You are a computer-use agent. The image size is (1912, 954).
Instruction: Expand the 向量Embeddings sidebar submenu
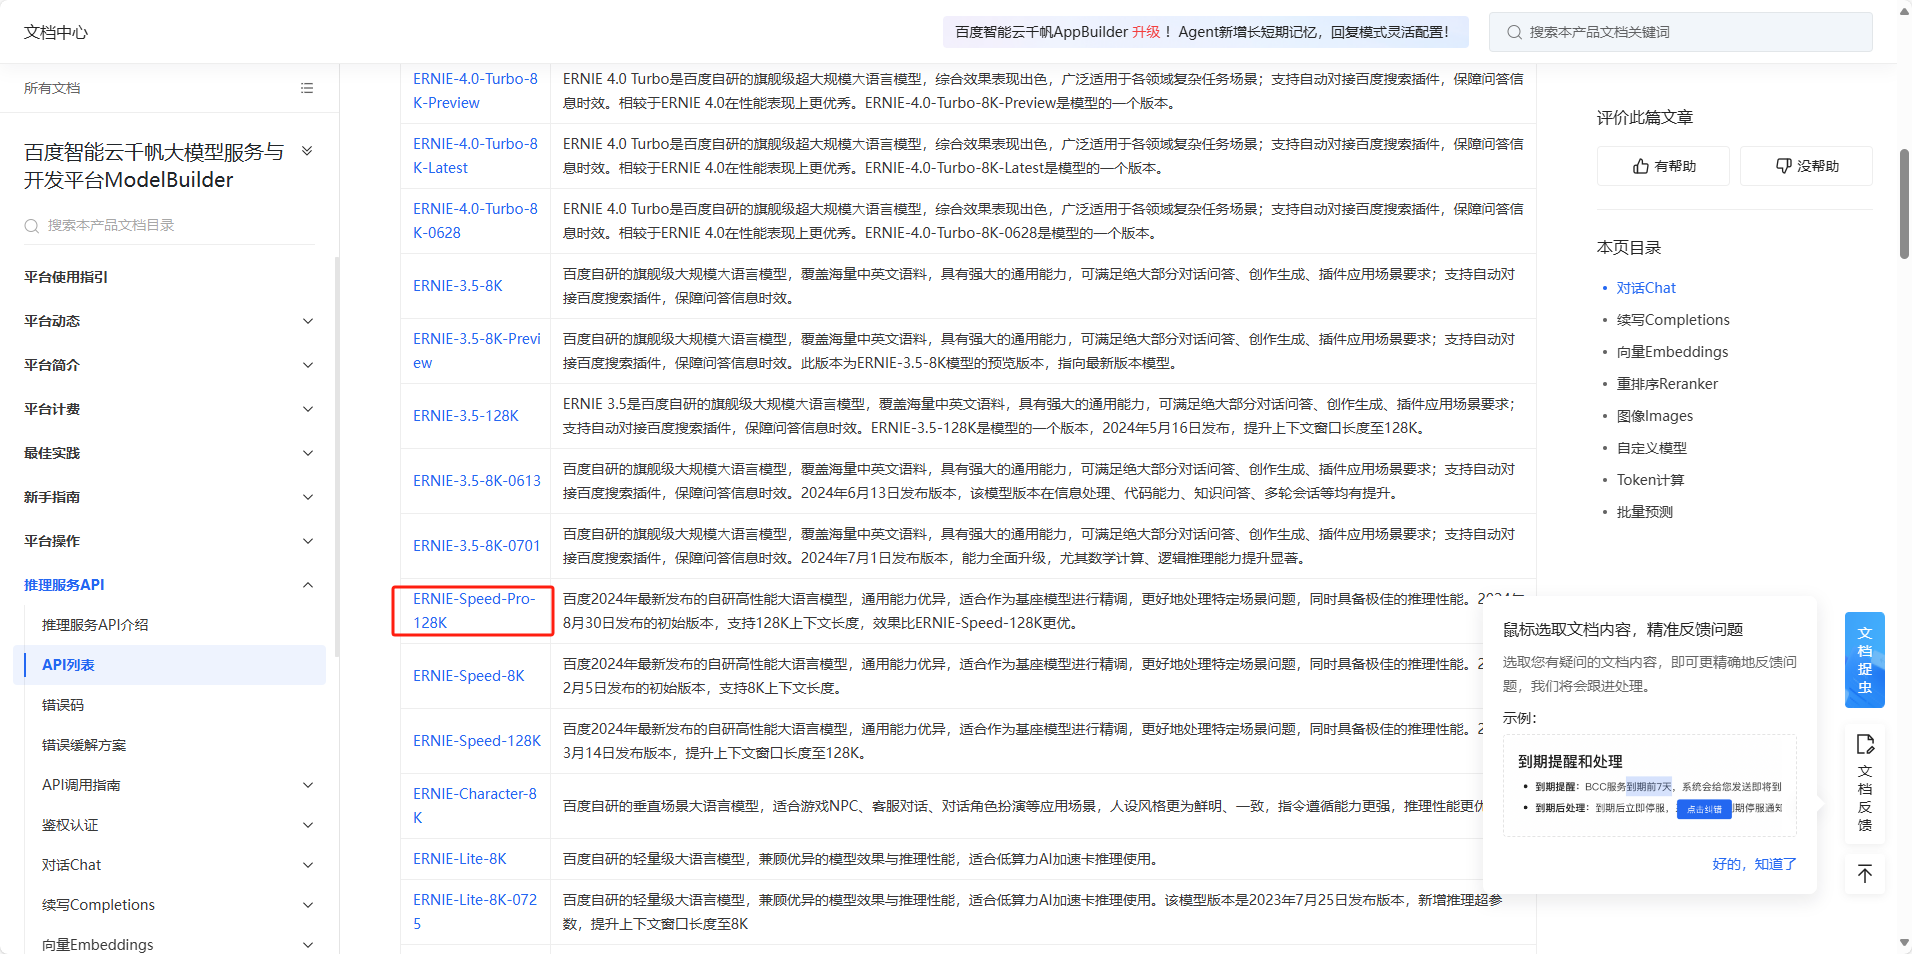pyautogui.click(x=308, y=945)
